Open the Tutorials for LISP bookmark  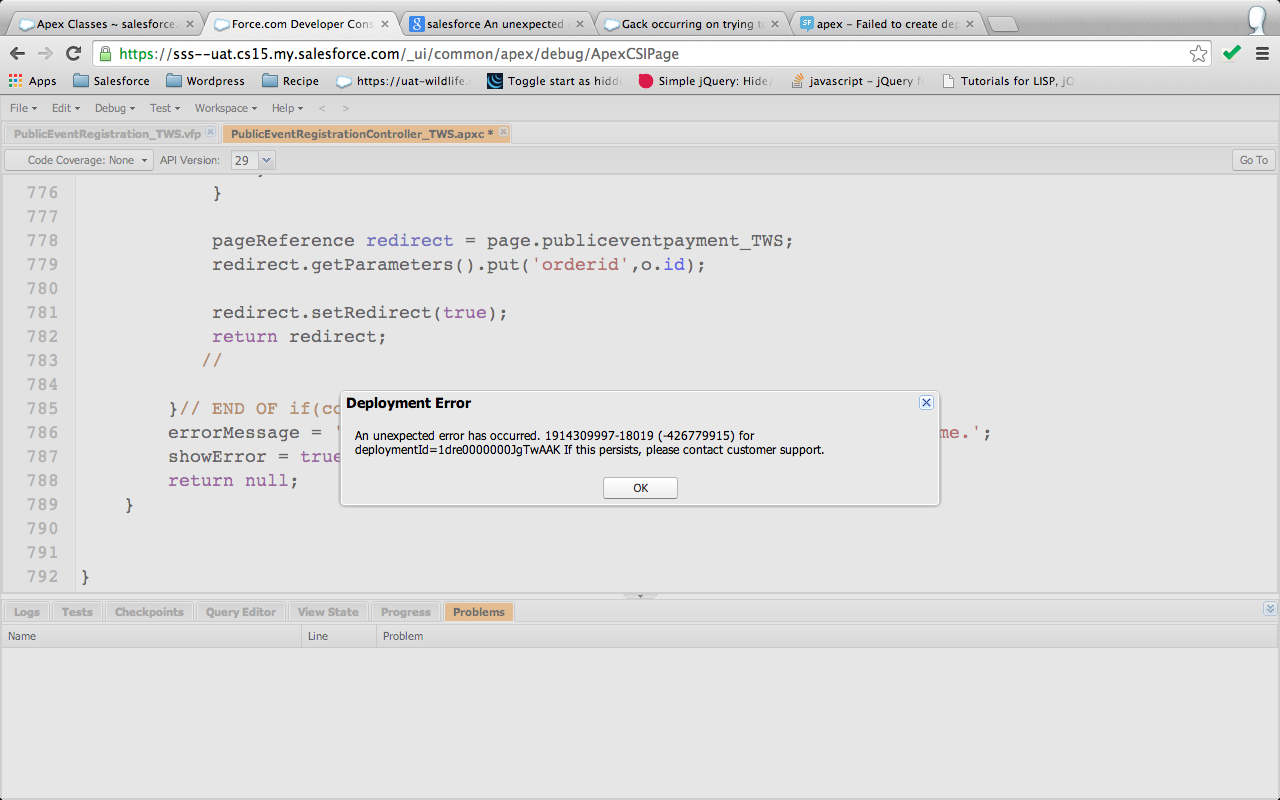point(1008,81)
